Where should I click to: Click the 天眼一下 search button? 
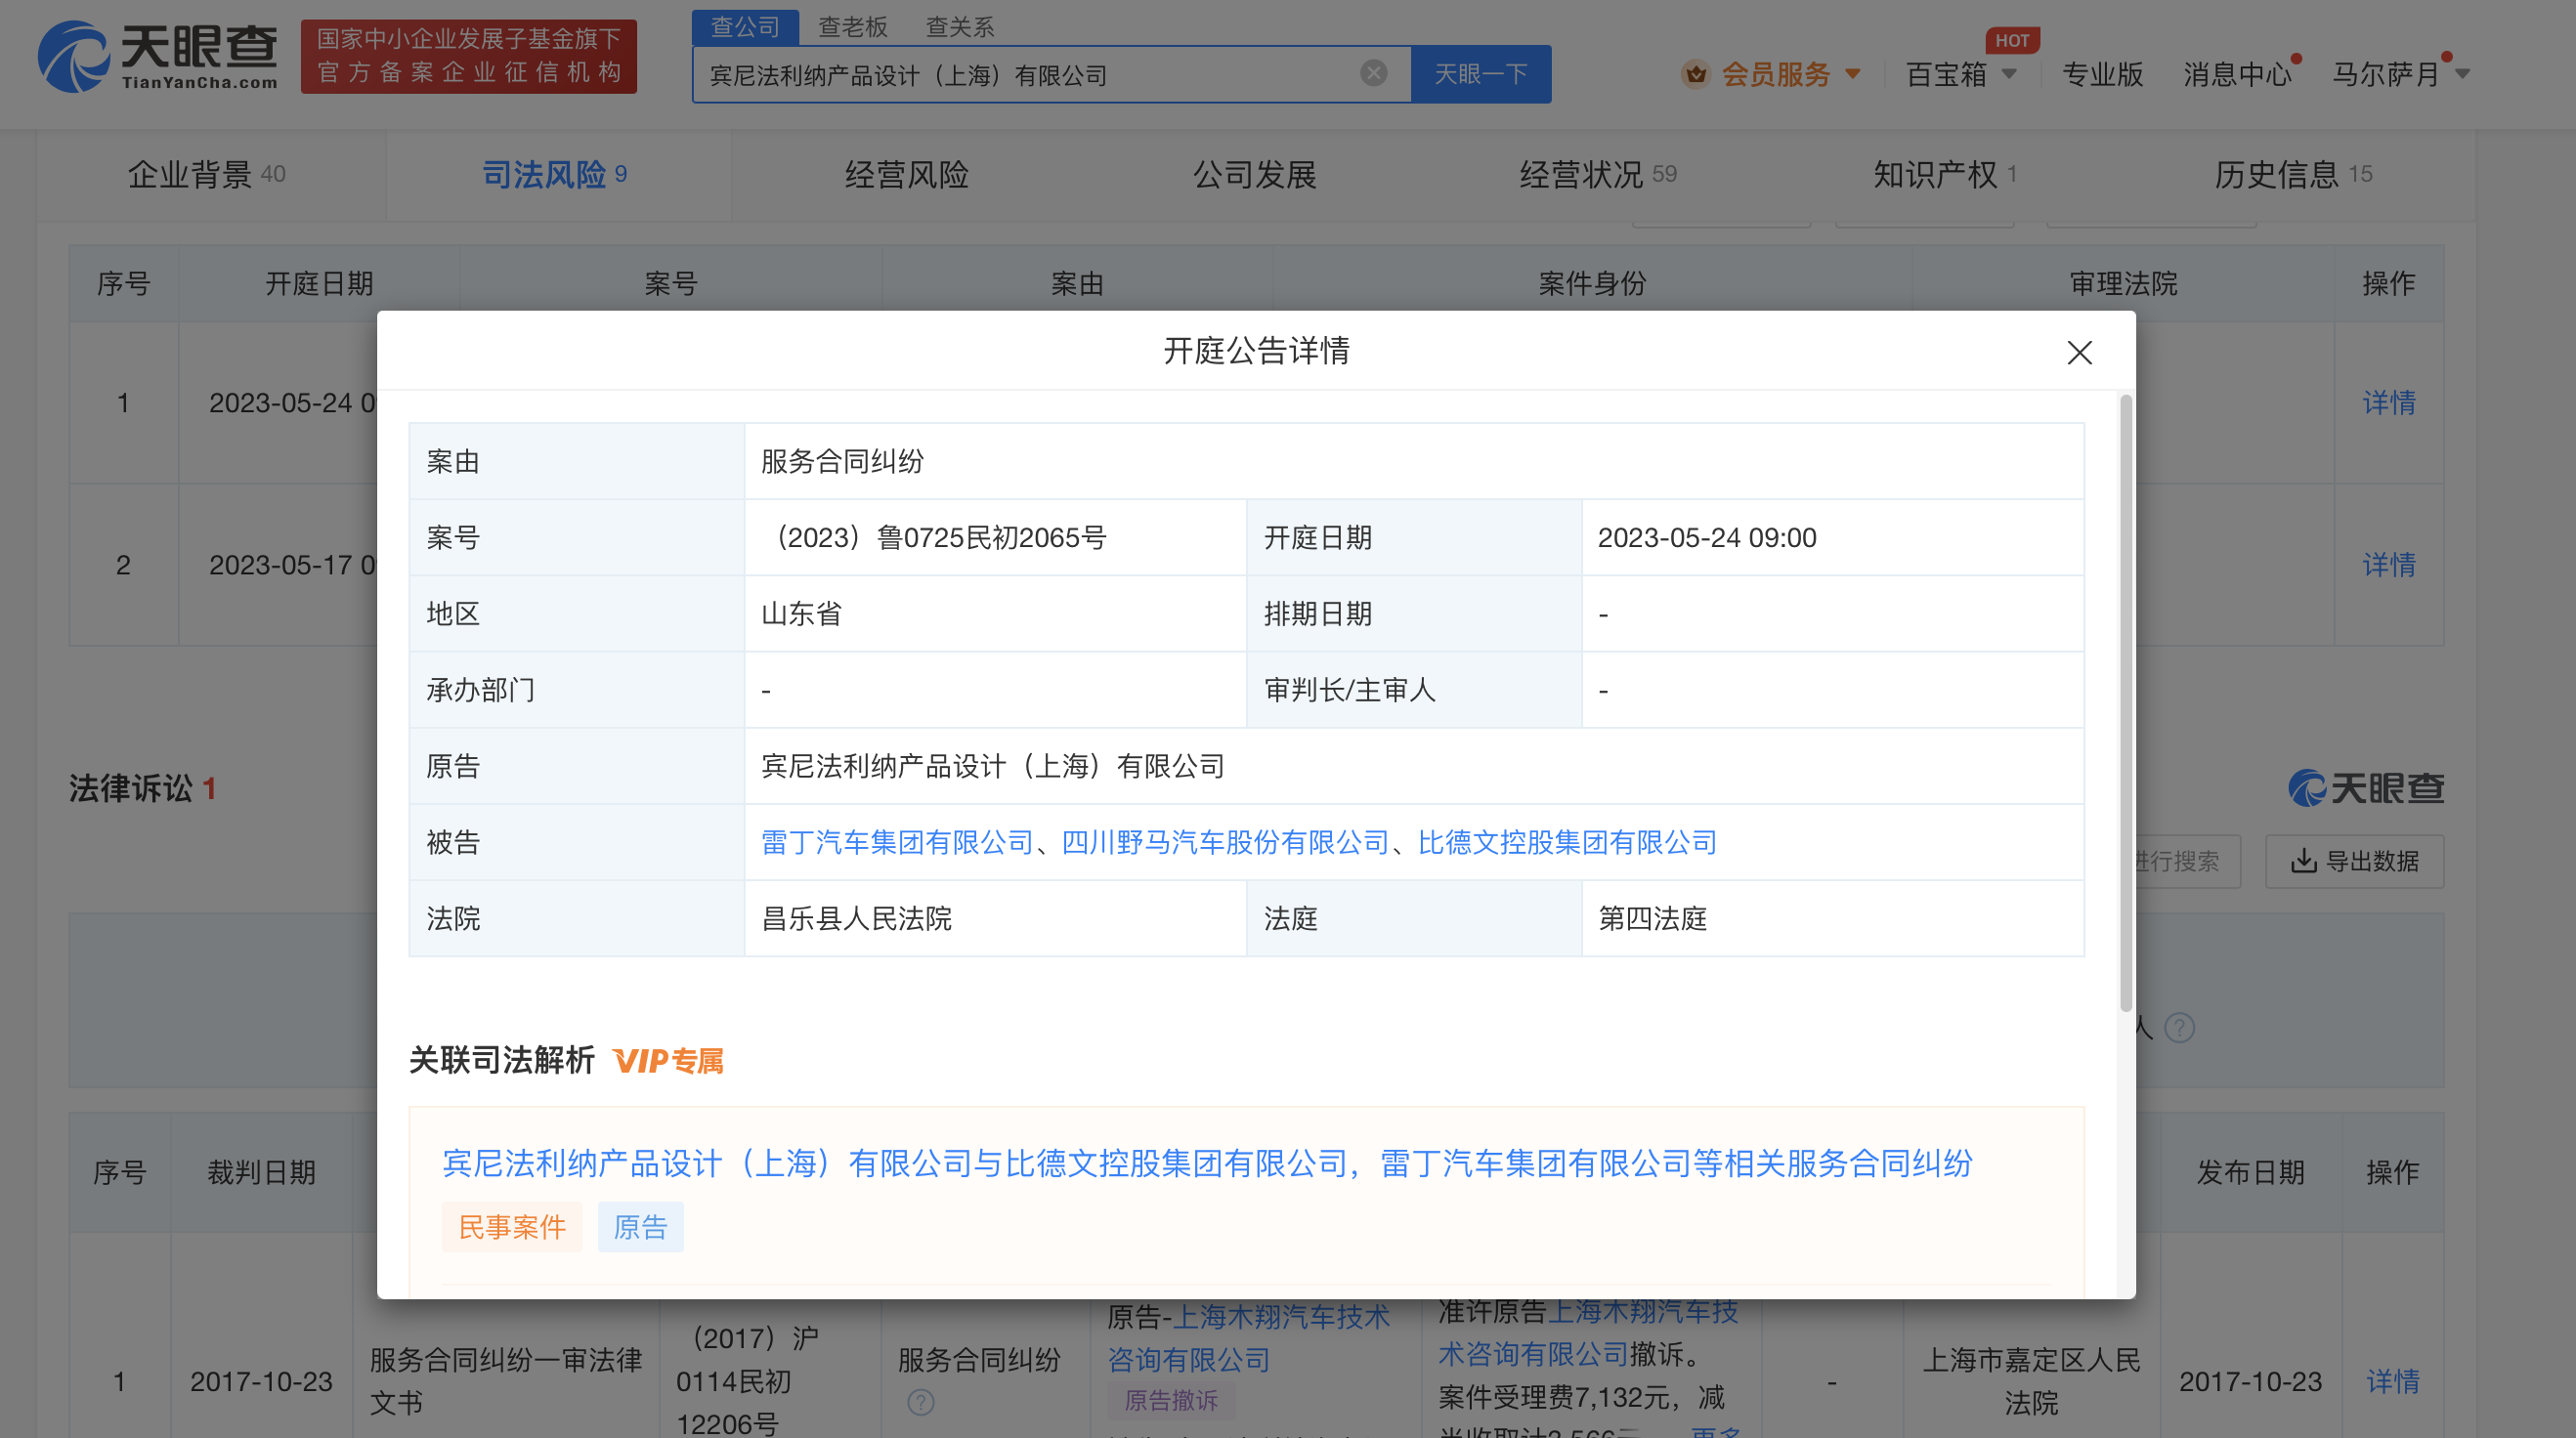1481,74
